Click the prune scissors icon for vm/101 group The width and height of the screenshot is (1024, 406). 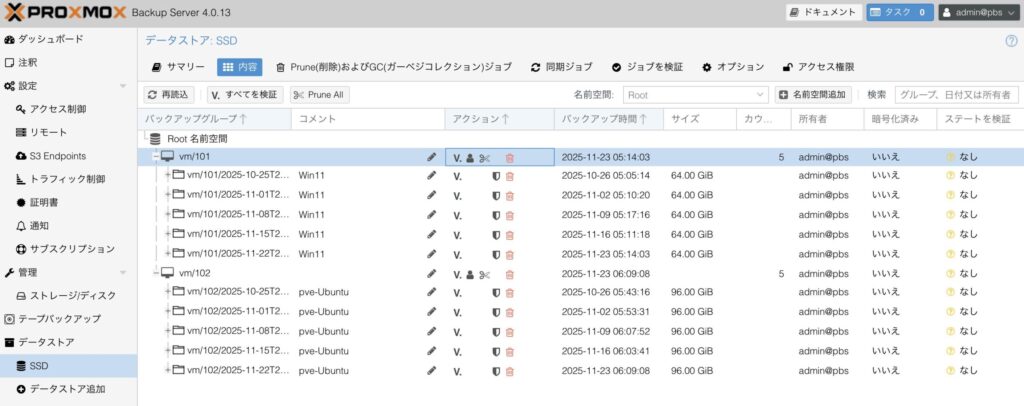(x=484, y=158)
